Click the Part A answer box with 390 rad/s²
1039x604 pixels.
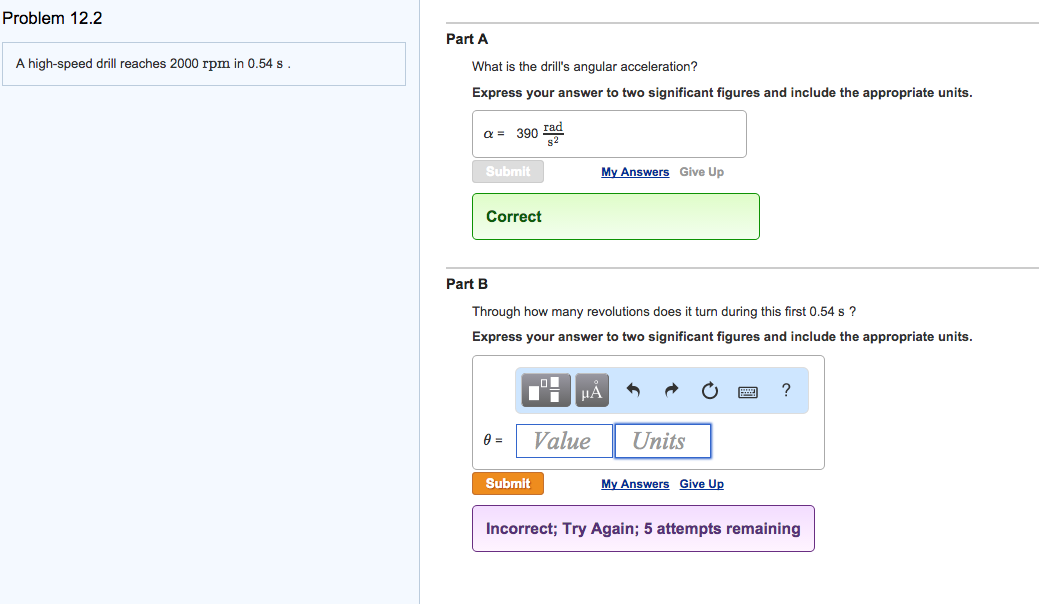[609, 134]
